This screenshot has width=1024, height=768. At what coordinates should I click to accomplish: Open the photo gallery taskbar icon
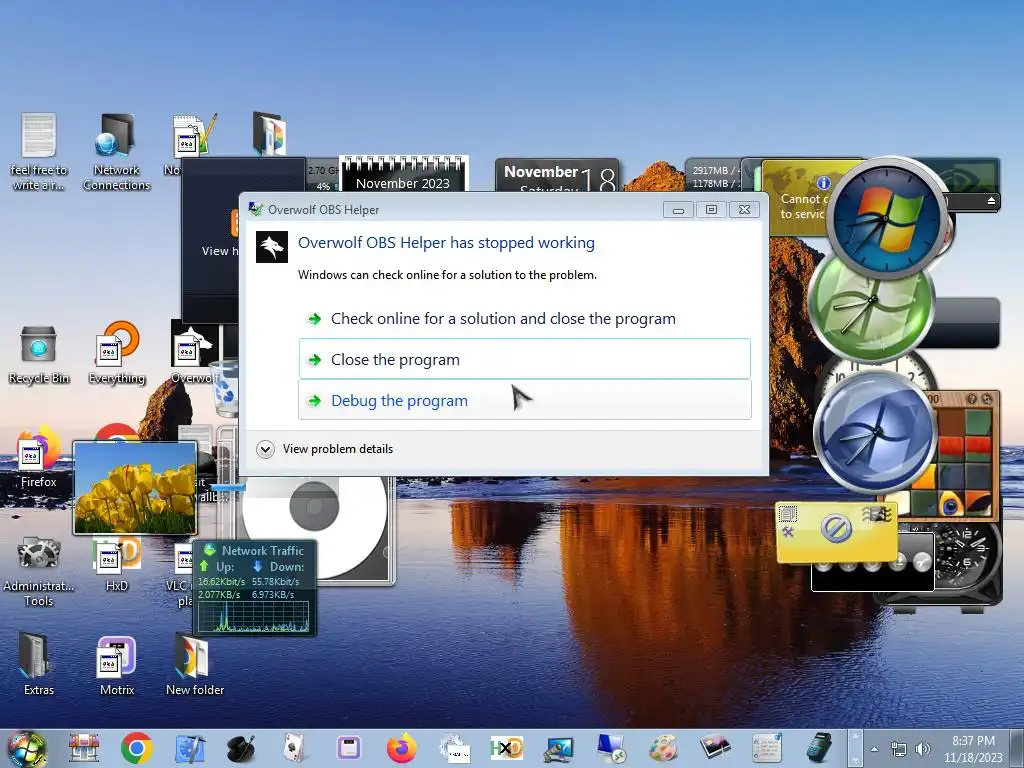(715, 748)
